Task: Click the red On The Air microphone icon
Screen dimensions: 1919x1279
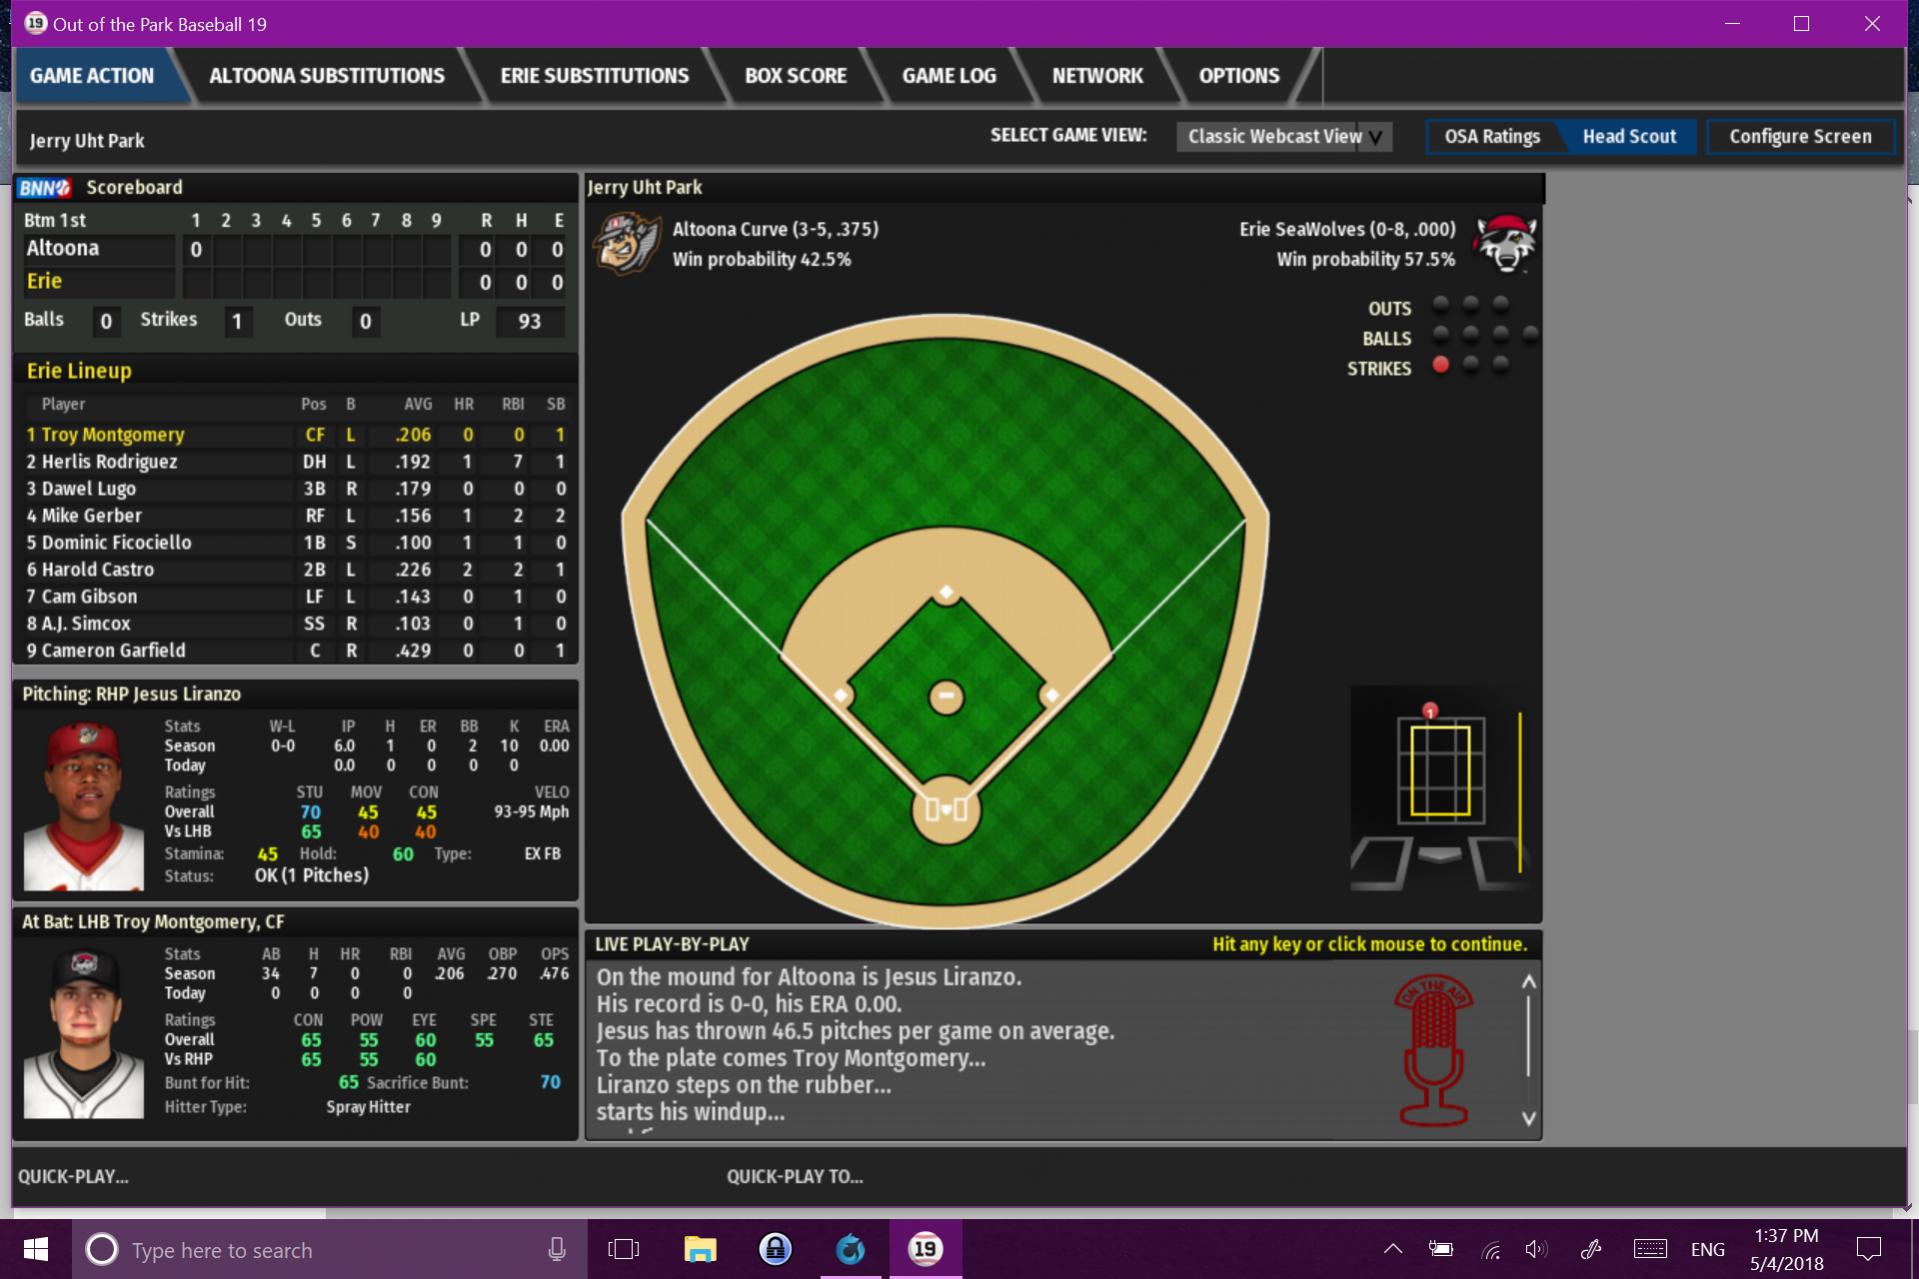Action: coord(1434,1052)
